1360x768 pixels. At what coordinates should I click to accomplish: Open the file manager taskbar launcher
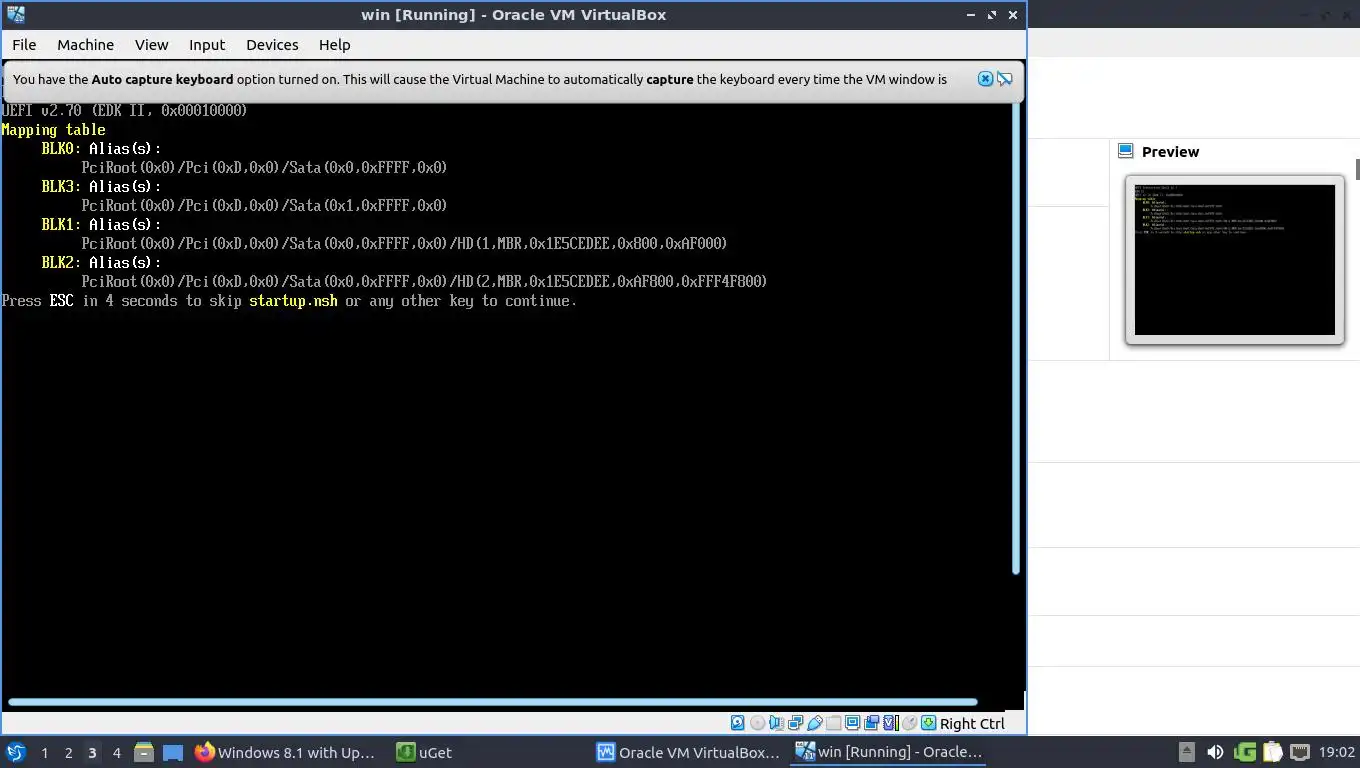144,752
